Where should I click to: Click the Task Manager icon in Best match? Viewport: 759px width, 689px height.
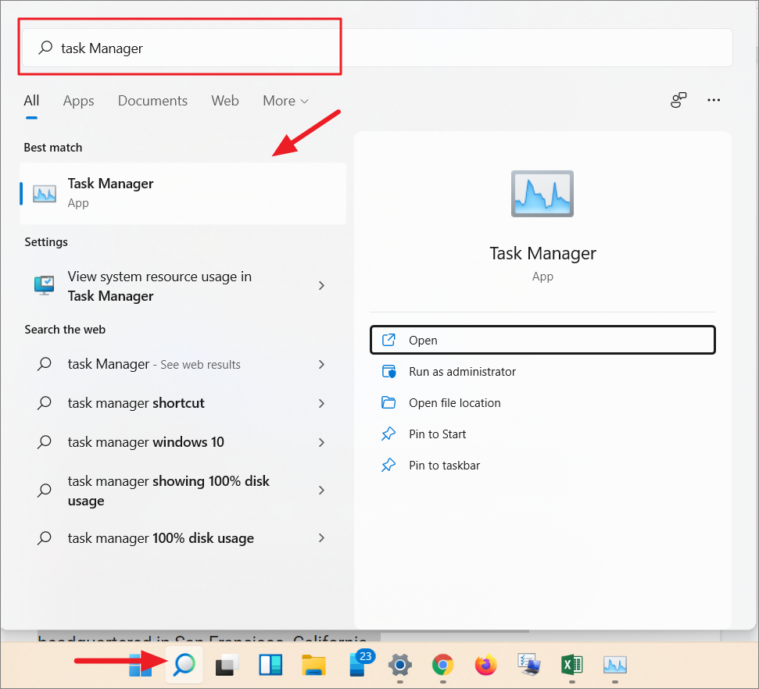[x=45, y=194]
